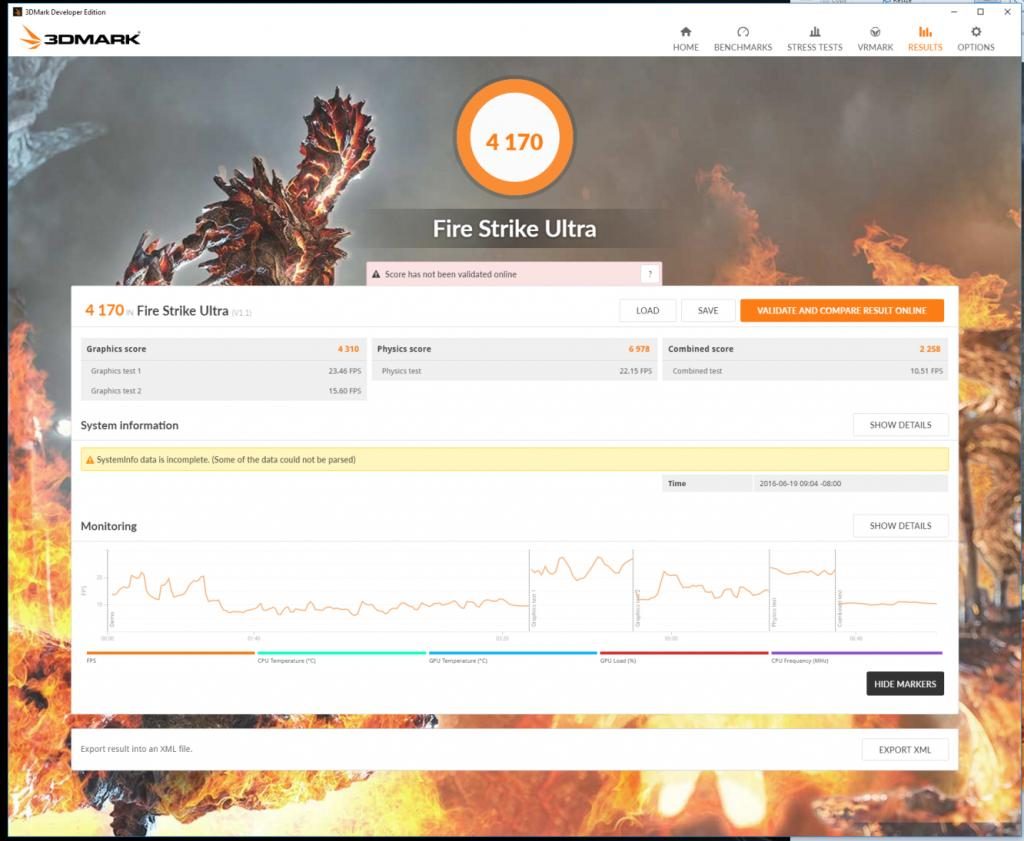Minimize the 3DMark window
This screenshot has width=1024, height=841.
point(953,12)
